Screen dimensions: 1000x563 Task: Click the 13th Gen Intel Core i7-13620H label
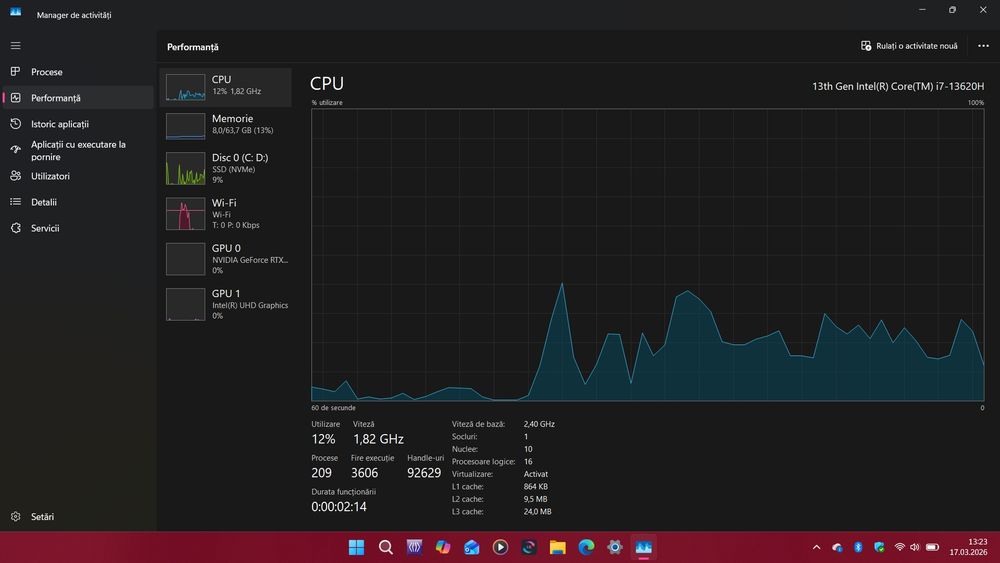898,86
